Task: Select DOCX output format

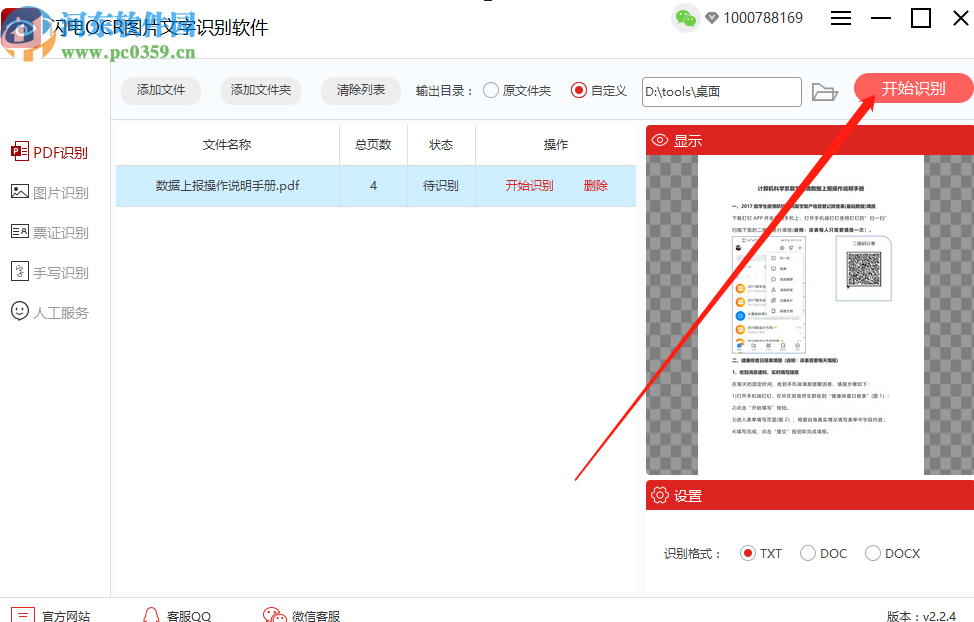Action: coord(875,552)
